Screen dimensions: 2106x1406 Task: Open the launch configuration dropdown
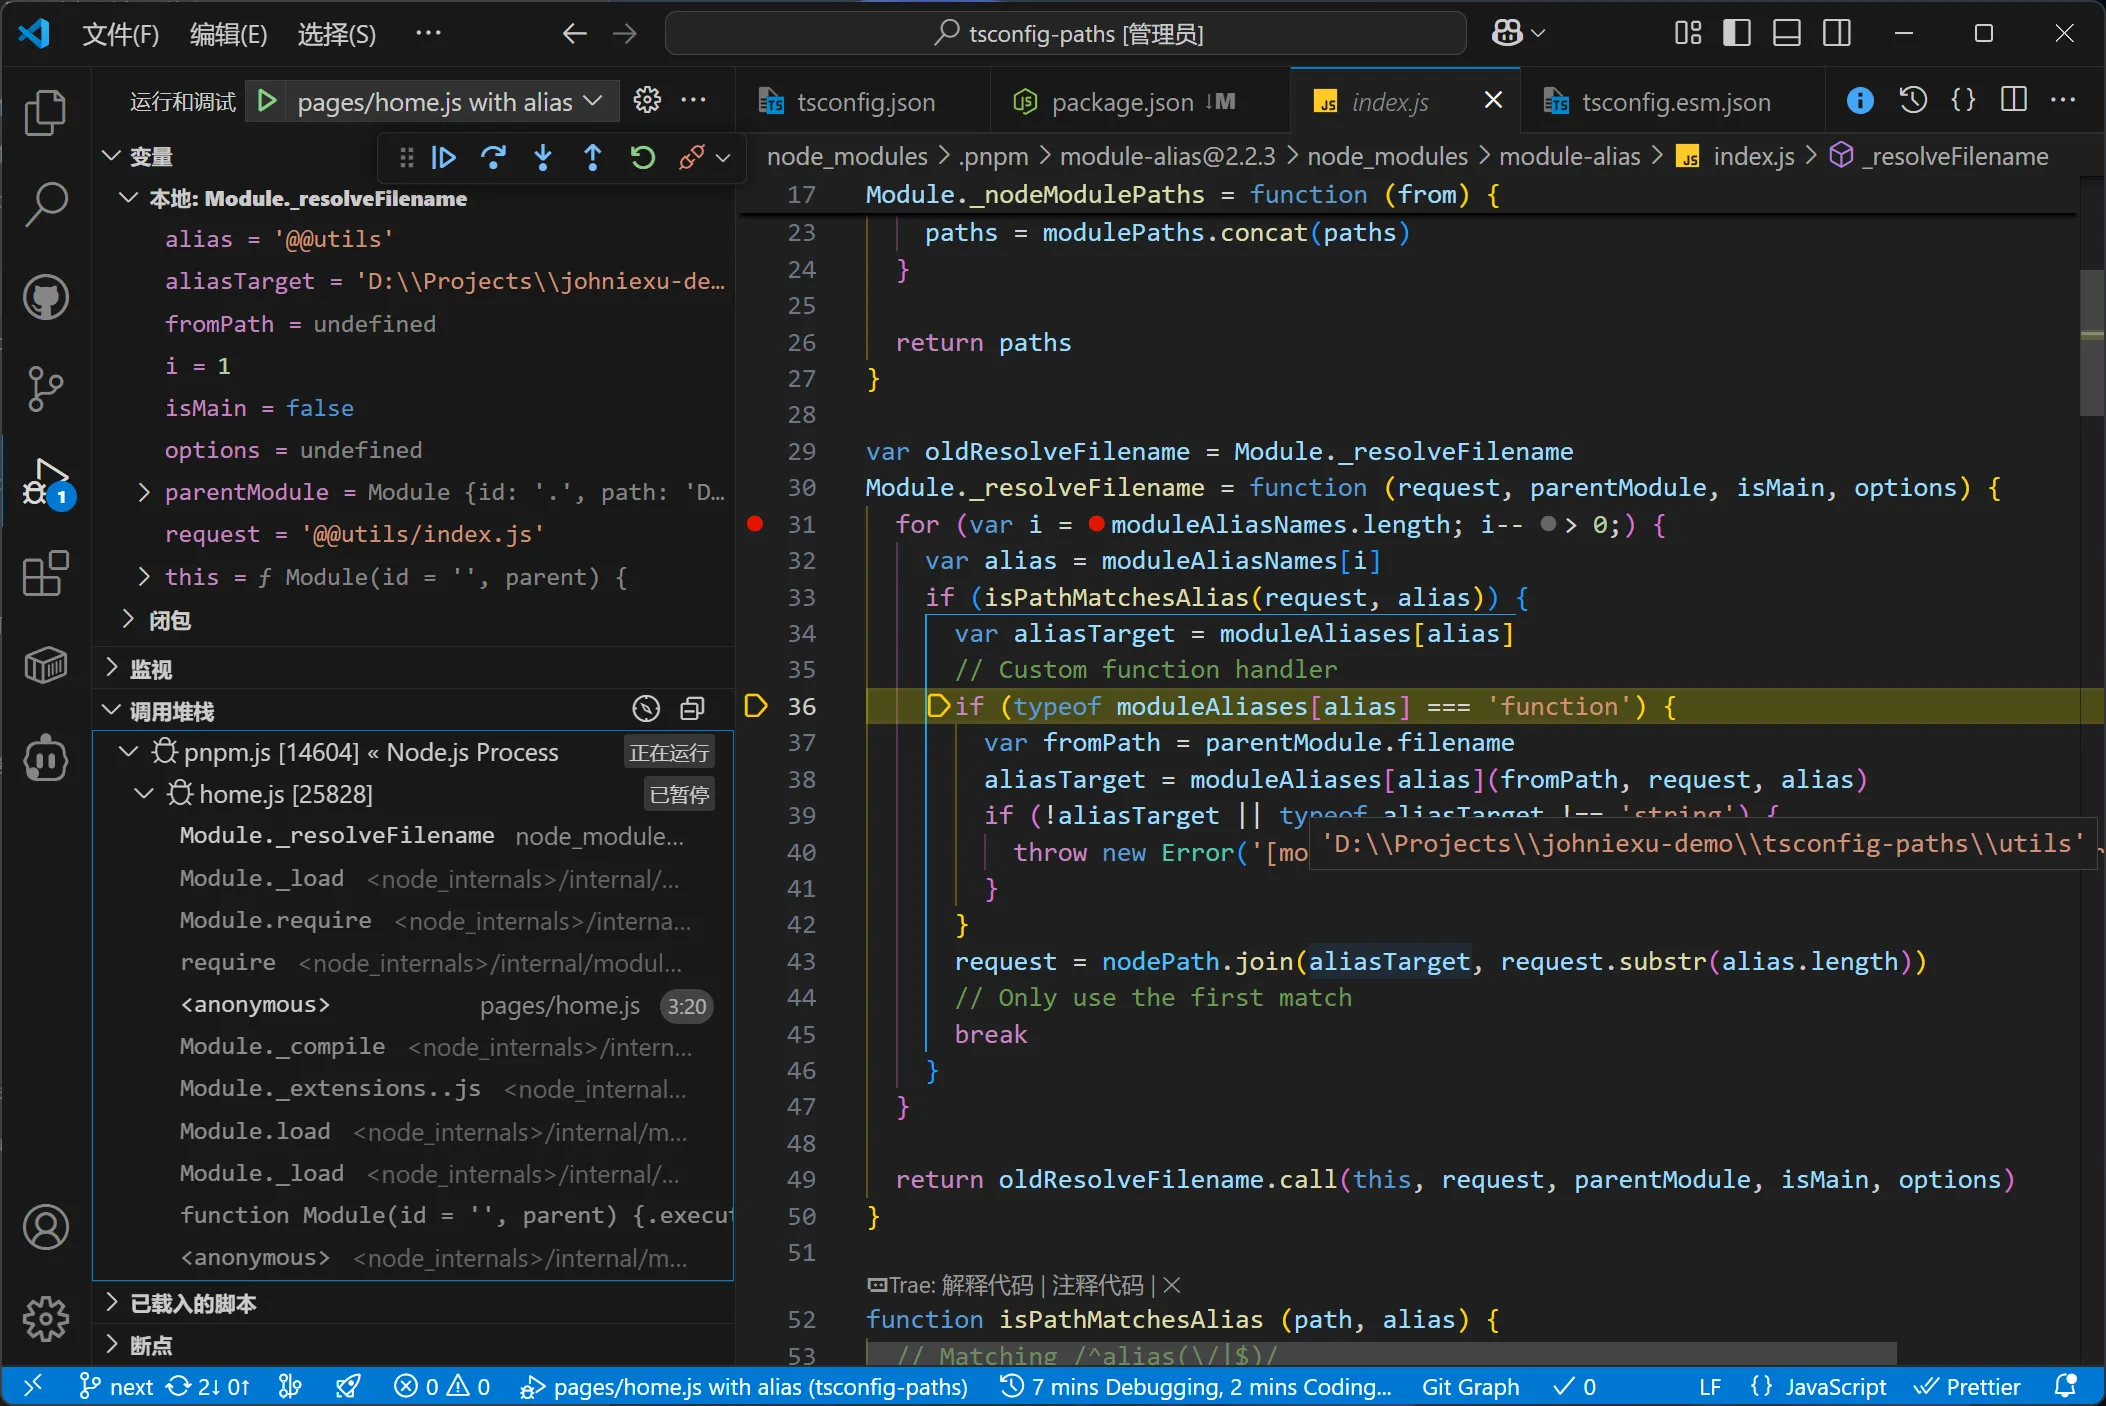[x=592, y=101]
